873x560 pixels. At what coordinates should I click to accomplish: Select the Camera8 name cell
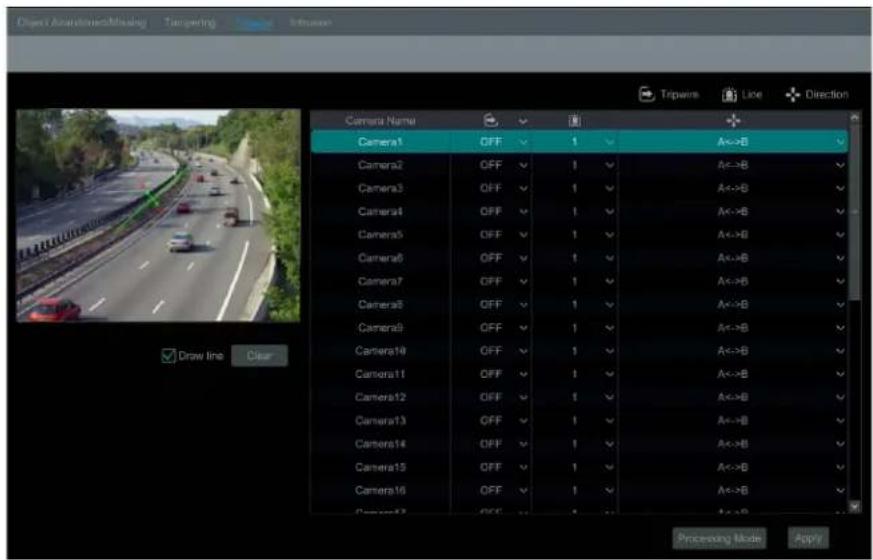pos(380,304)
